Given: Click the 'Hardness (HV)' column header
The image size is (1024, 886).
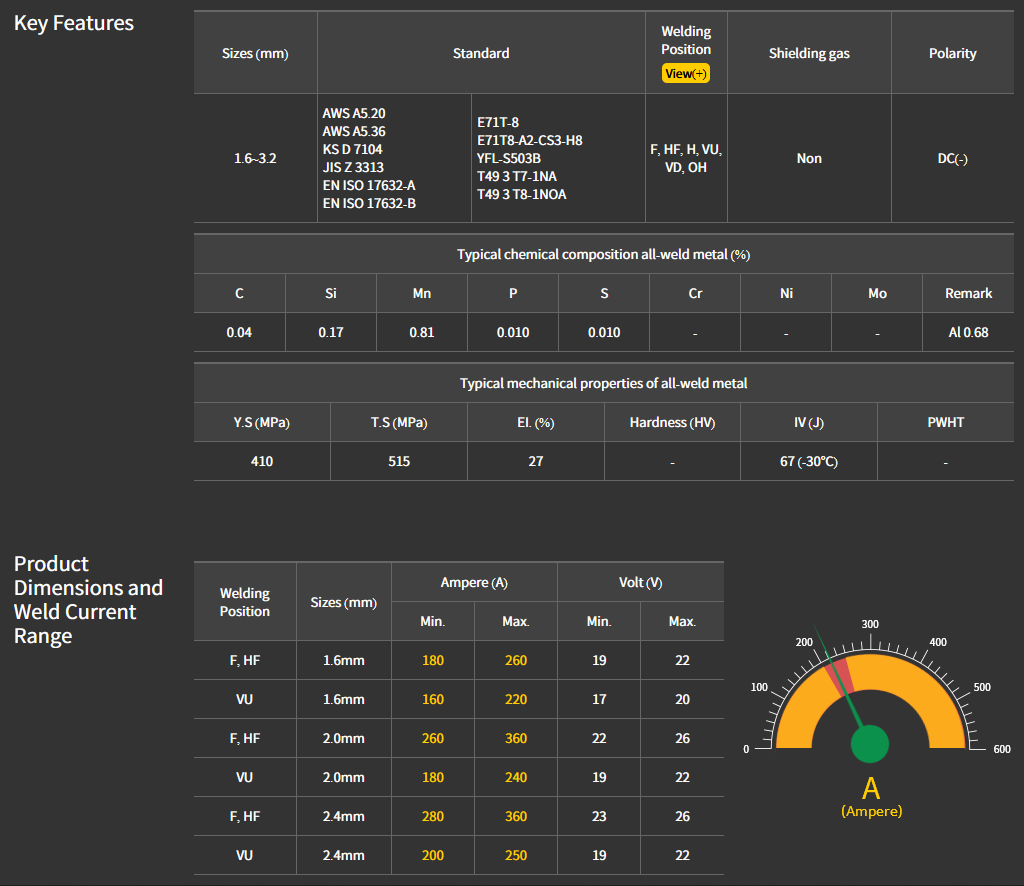Looking at the screenshot, I should 672,422.
